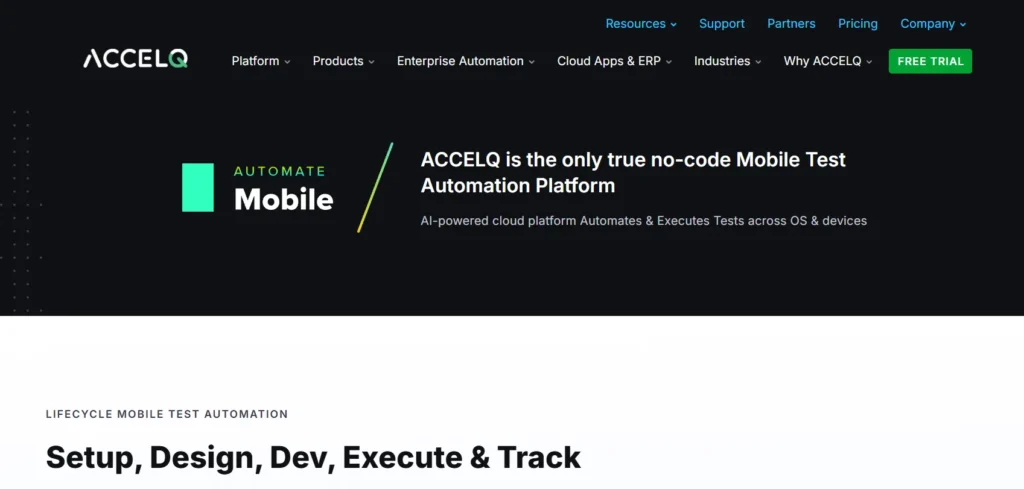Expand the Why ACCELQ chevron arrow
This screenshot has width=1024, height=489.
869,62
